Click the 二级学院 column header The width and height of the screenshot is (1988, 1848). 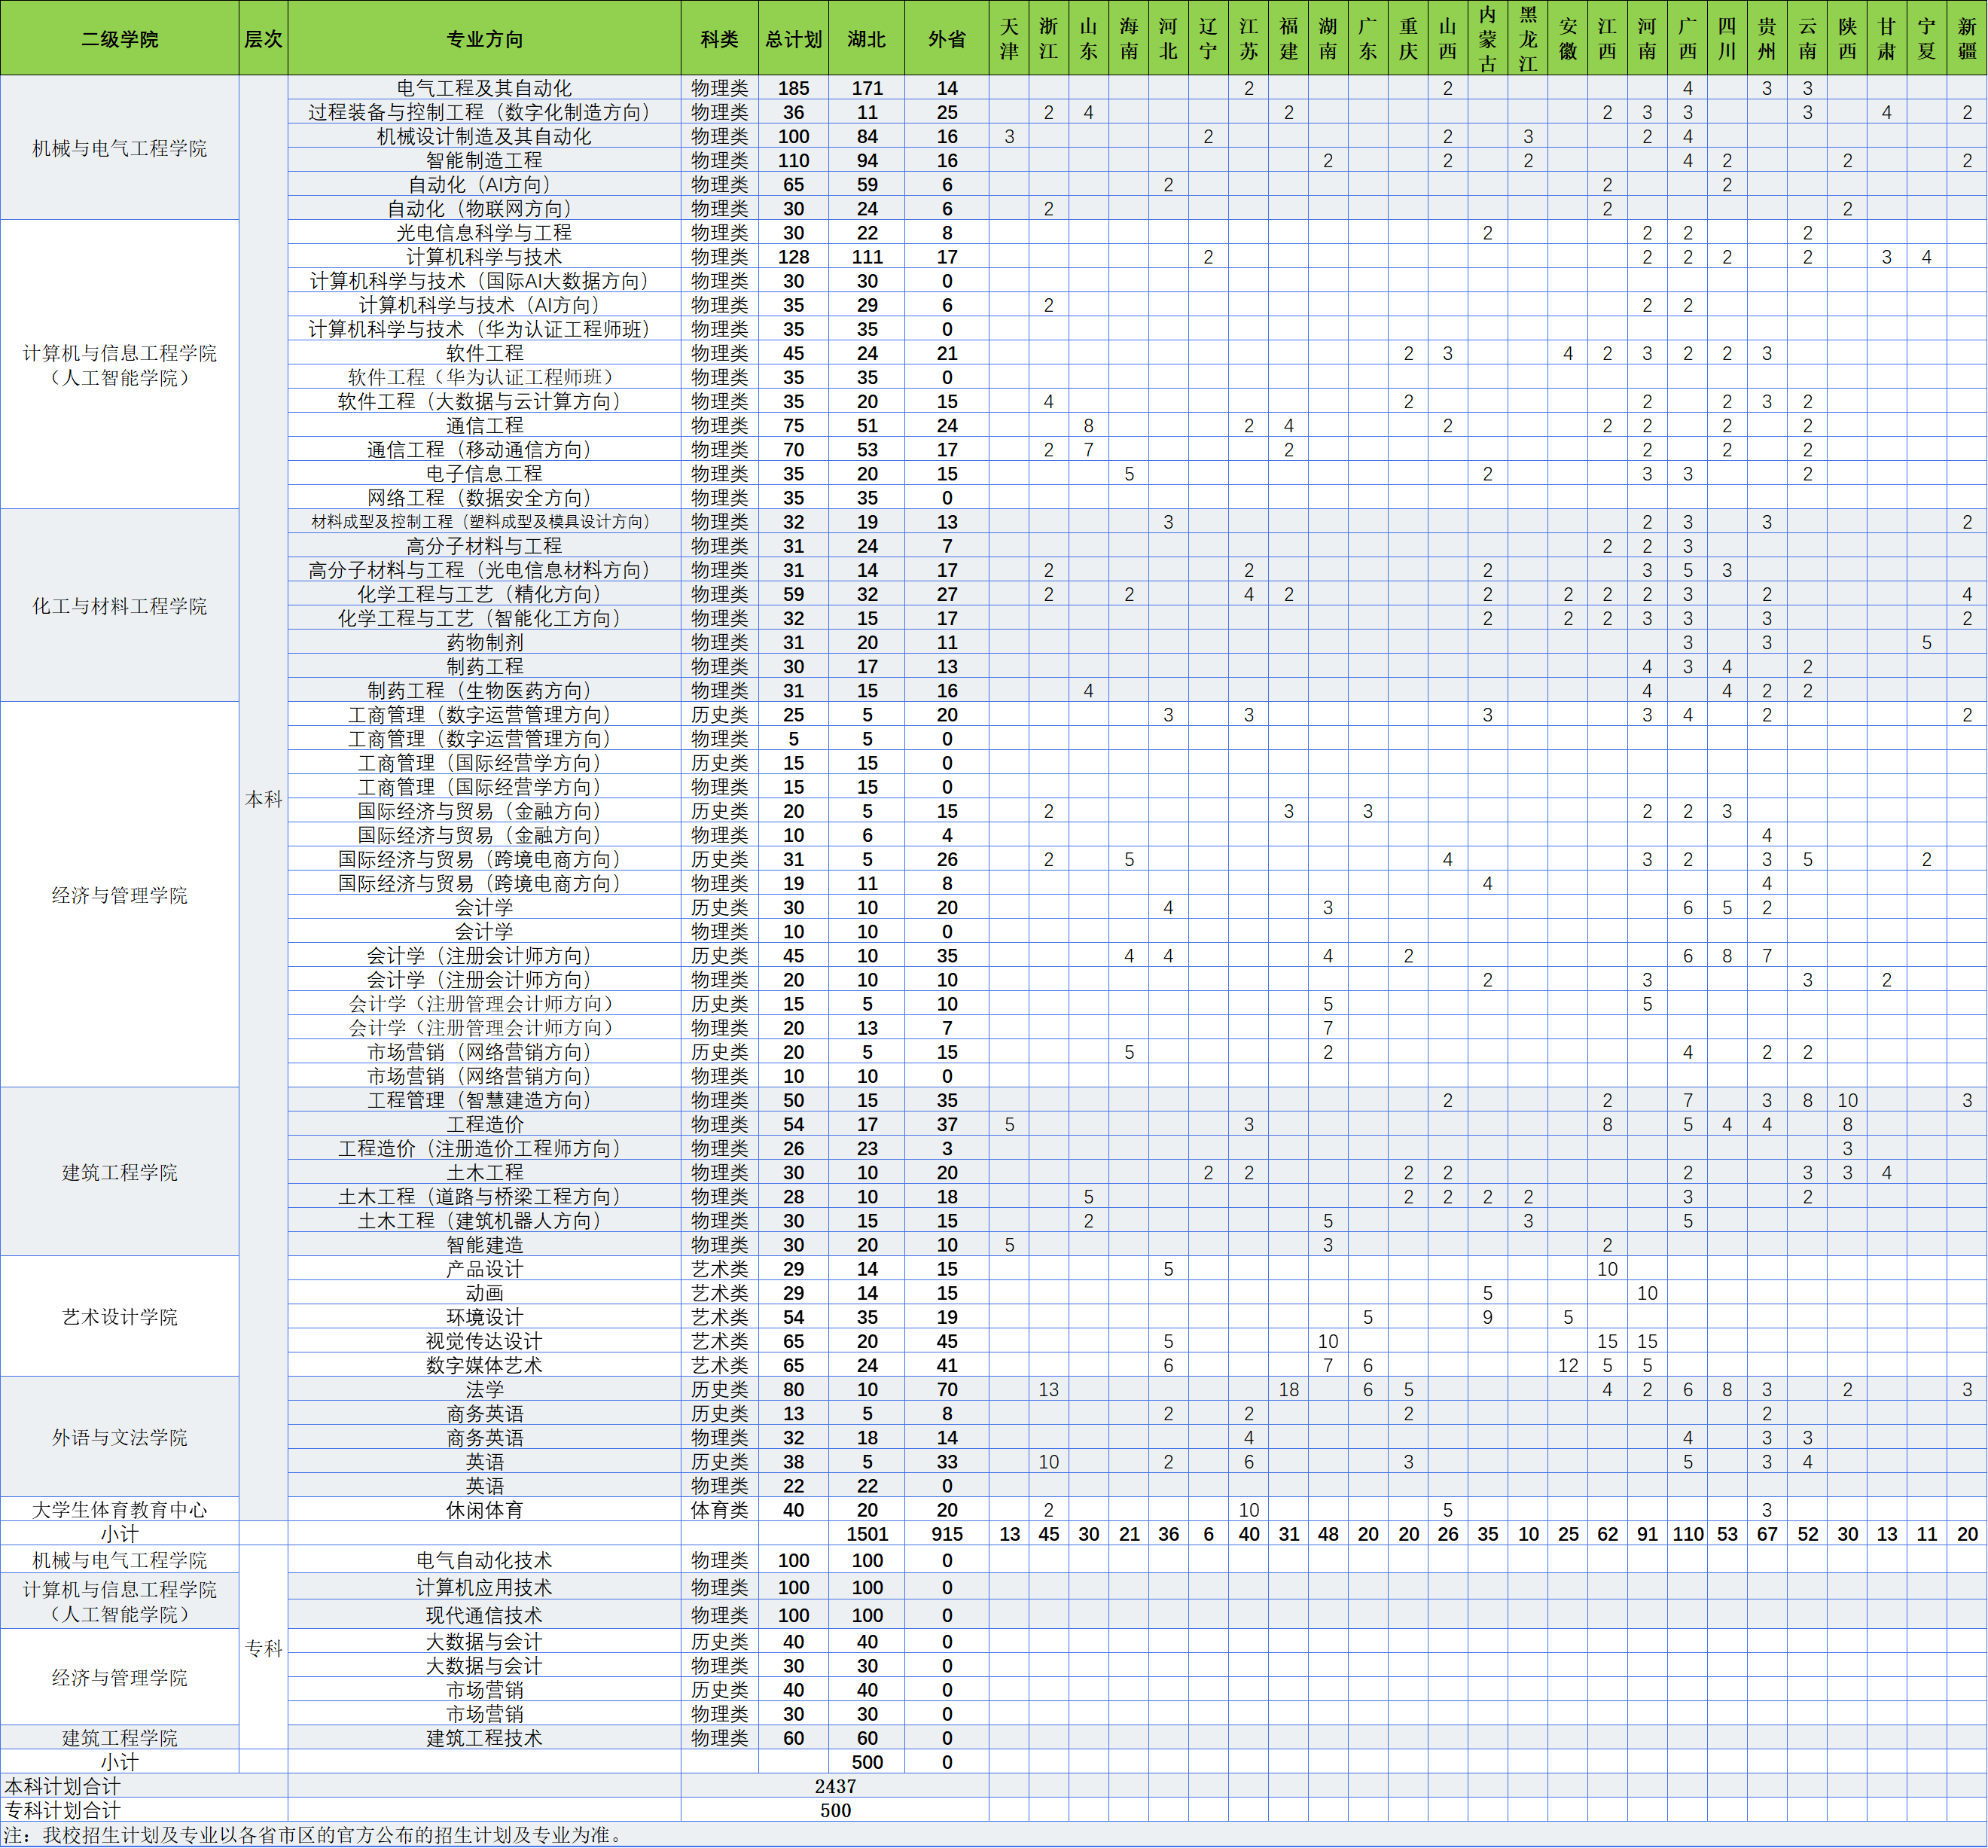coord(119,38)
